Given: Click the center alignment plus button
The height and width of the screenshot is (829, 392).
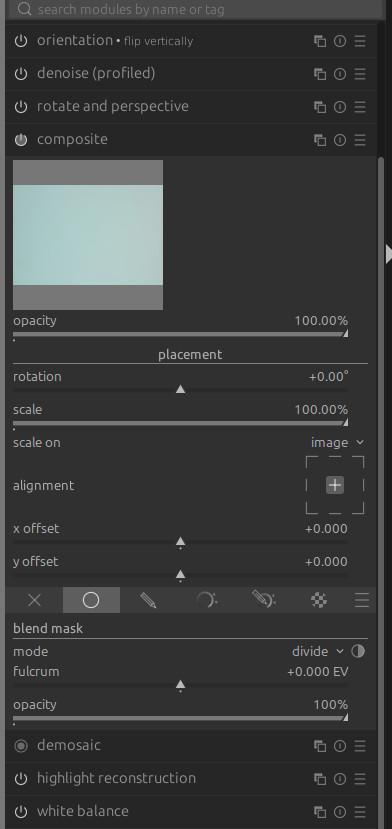Looking at the screenshot, I should tap(335, 485).
